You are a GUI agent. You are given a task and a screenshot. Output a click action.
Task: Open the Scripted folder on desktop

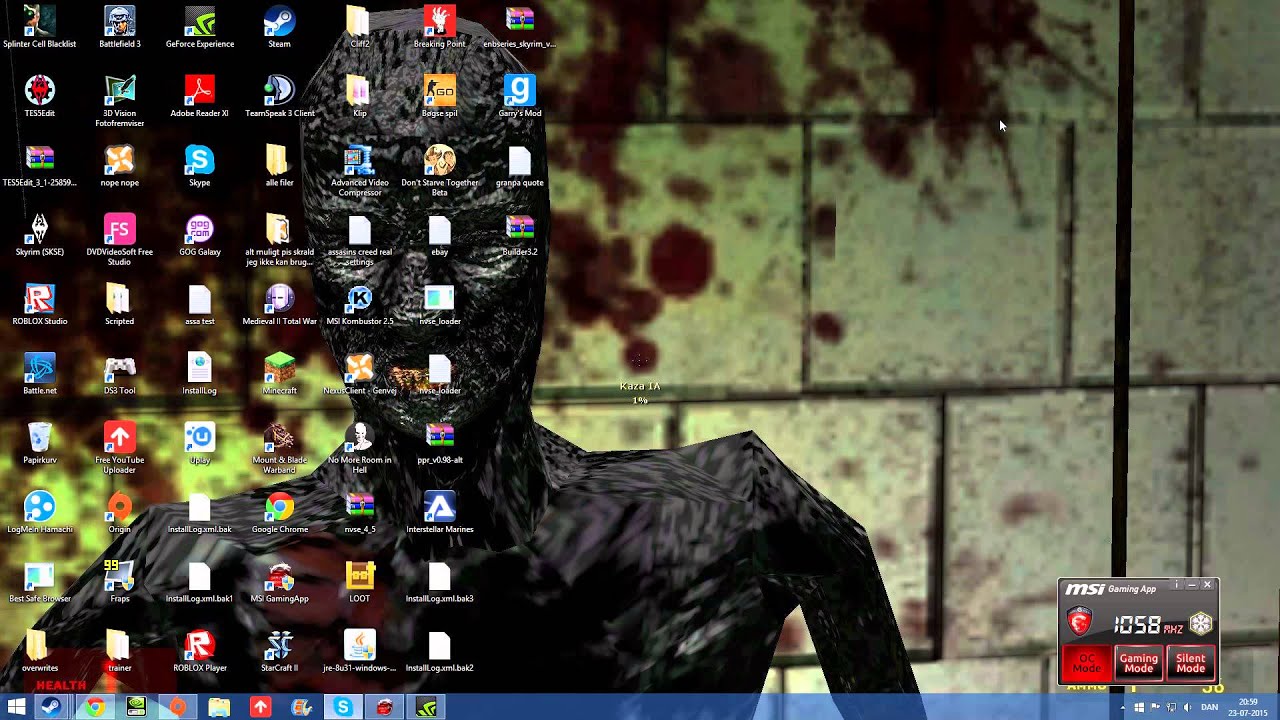click(x=120, y=303)
